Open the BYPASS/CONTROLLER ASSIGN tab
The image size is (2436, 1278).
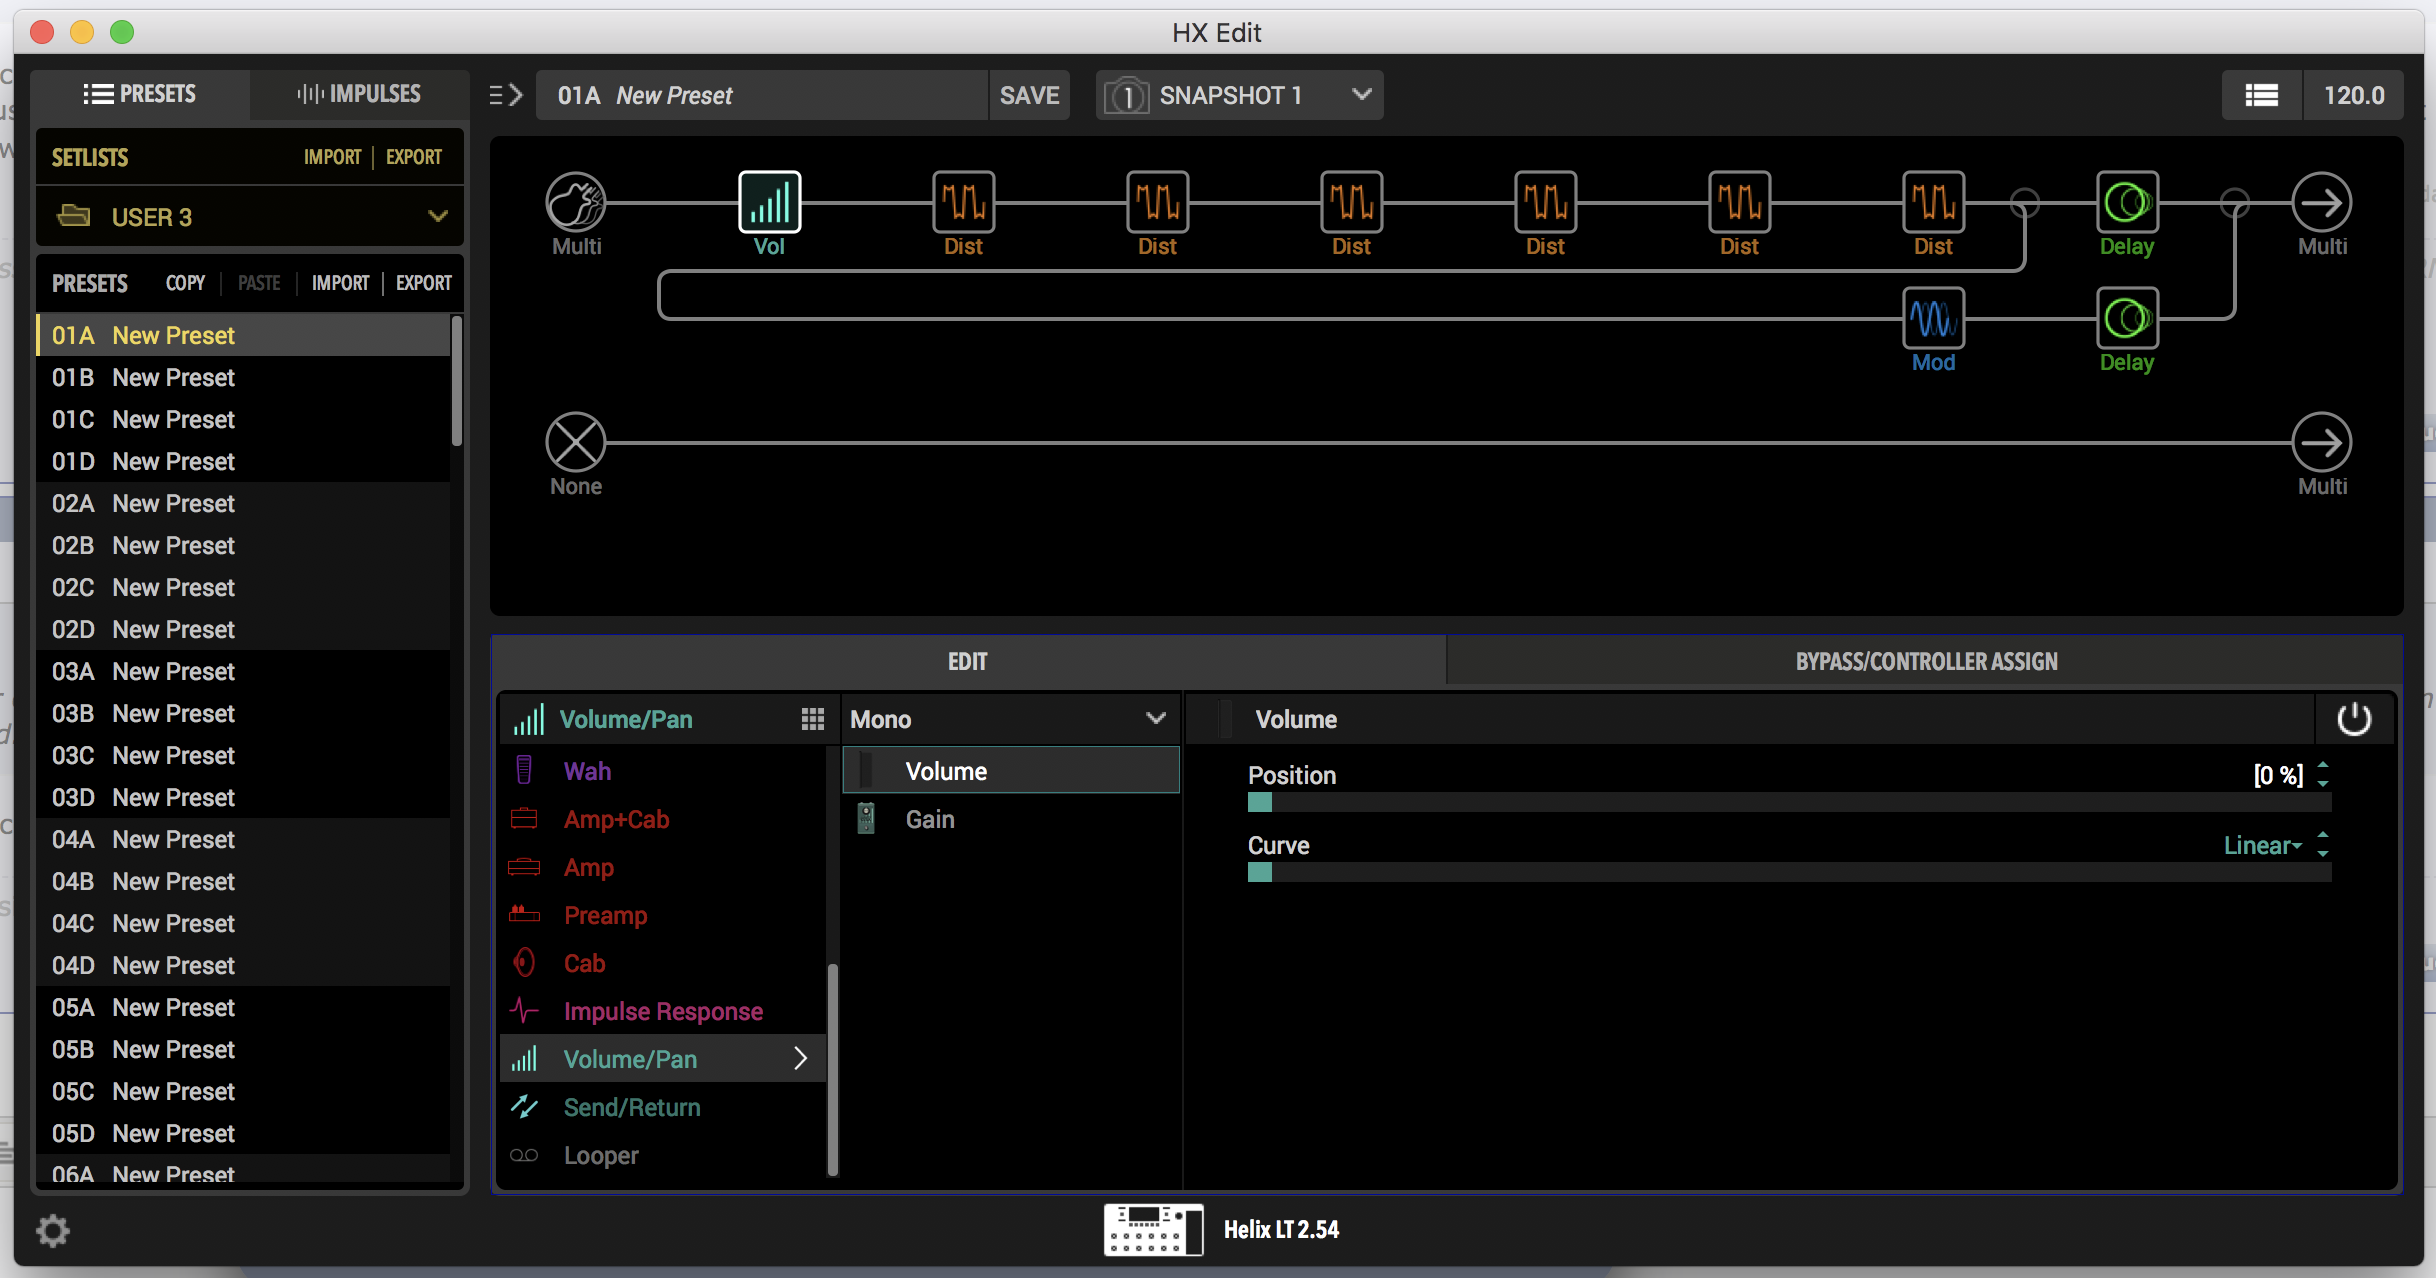coord(1926,661)
